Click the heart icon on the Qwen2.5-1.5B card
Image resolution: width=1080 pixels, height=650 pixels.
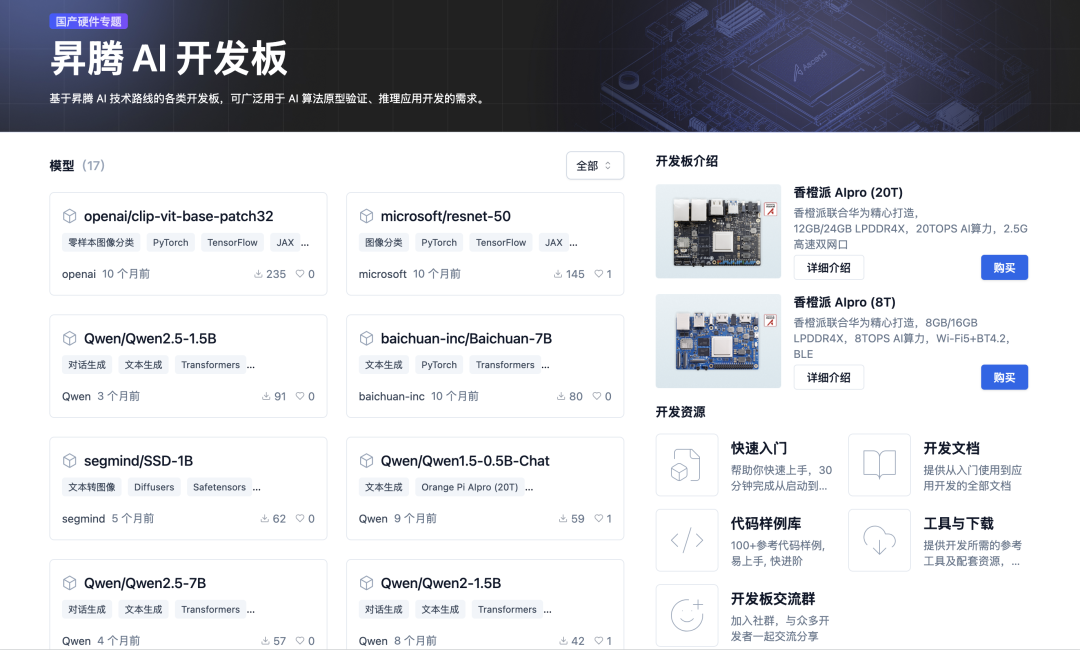pyautogui.click(x=300, y=396)
